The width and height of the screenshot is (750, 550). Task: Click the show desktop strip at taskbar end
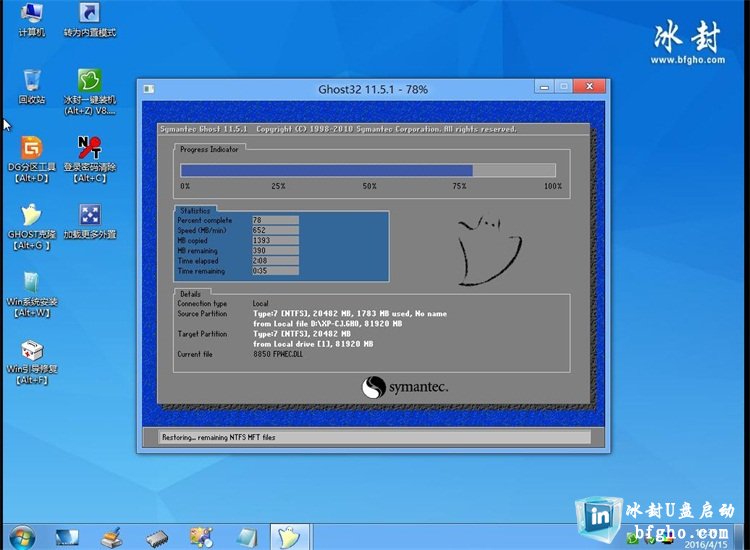pos(739,537)
